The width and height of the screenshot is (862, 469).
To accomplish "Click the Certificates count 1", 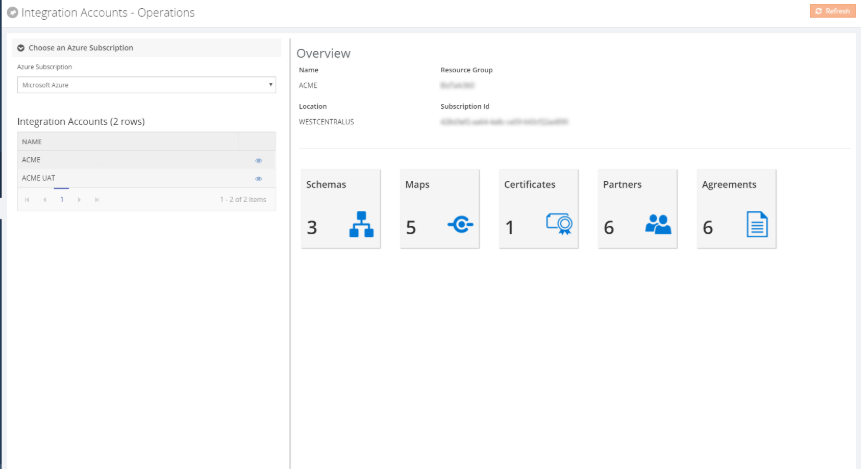I will pos(510,227).
